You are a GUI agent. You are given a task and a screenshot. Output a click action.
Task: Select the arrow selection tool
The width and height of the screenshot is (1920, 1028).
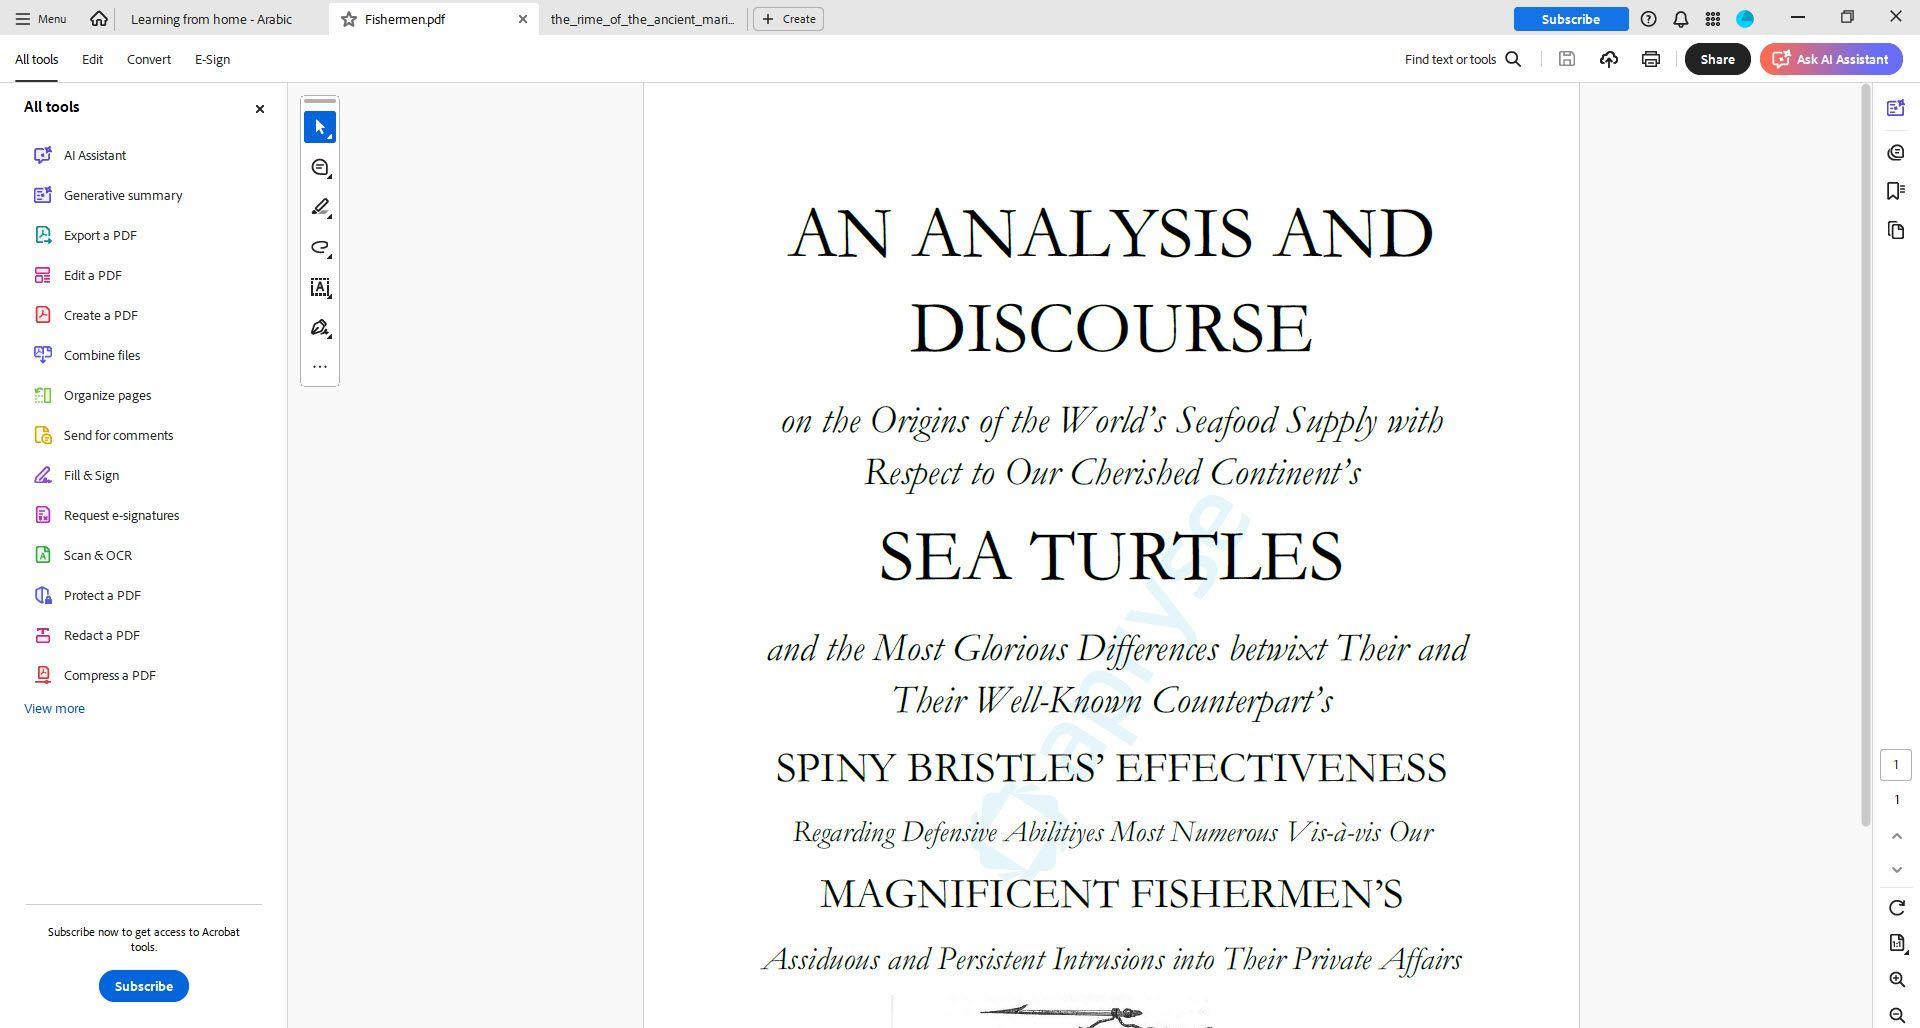click(320, 127)
